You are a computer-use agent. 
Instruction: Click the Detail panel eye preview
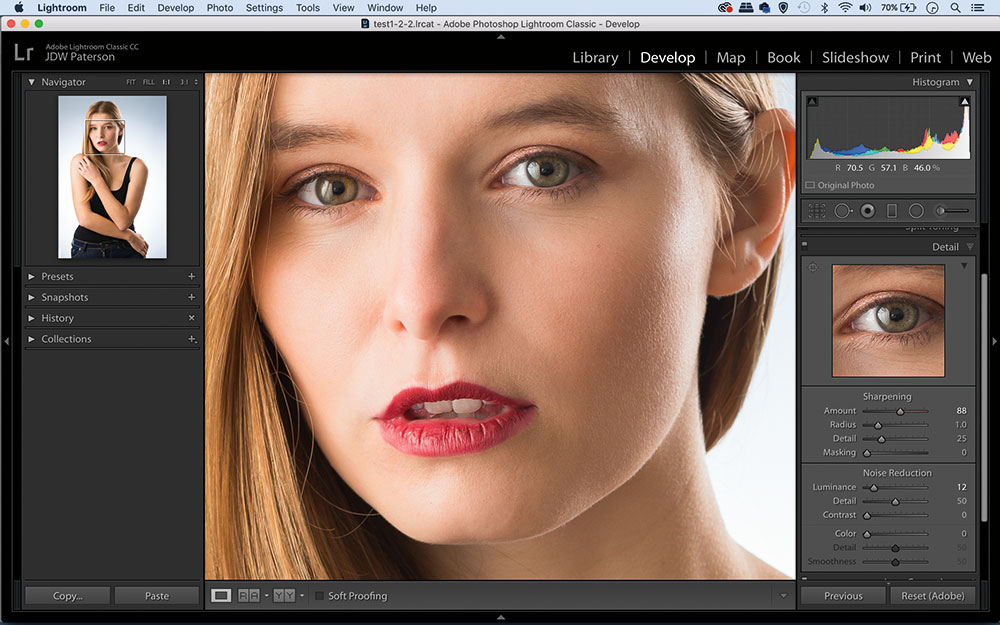[x=888, y=321]
